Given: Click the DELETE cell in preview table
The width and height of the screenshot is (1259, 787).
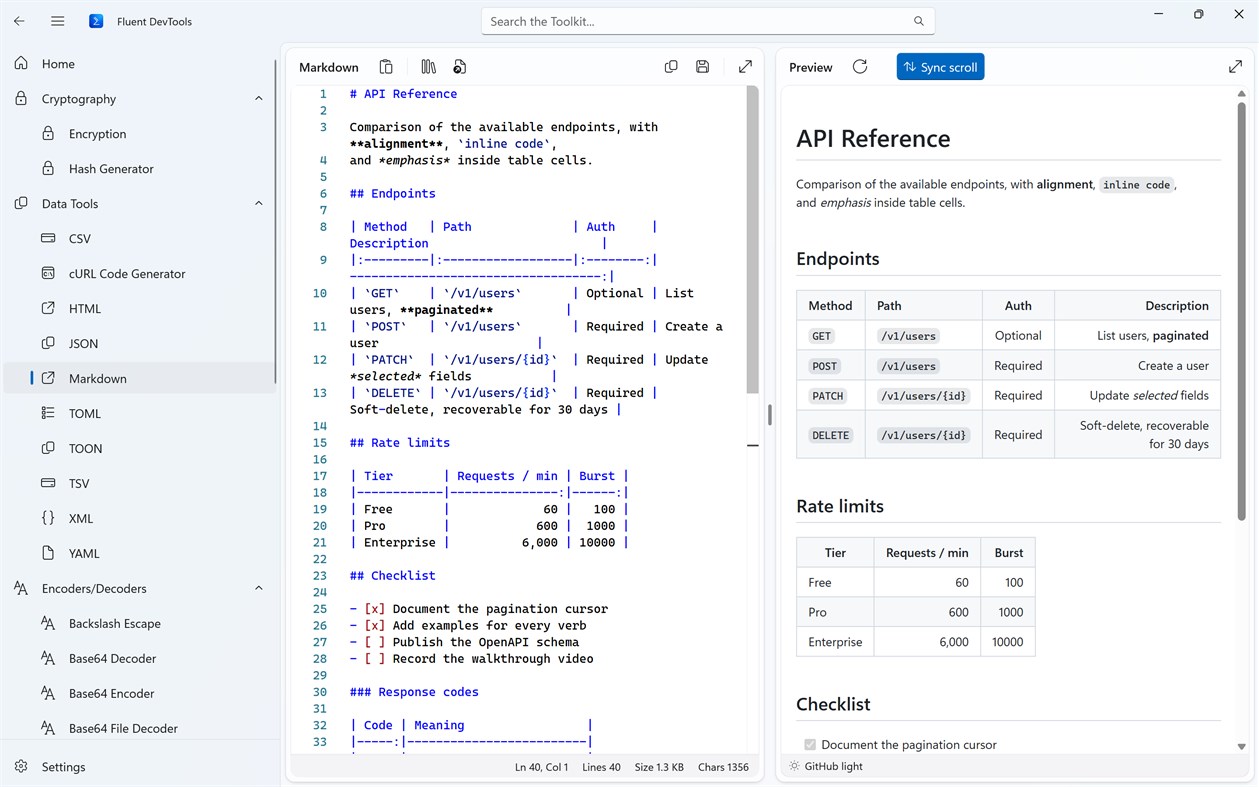Looking at the screenshot, I should click(830, 436).
